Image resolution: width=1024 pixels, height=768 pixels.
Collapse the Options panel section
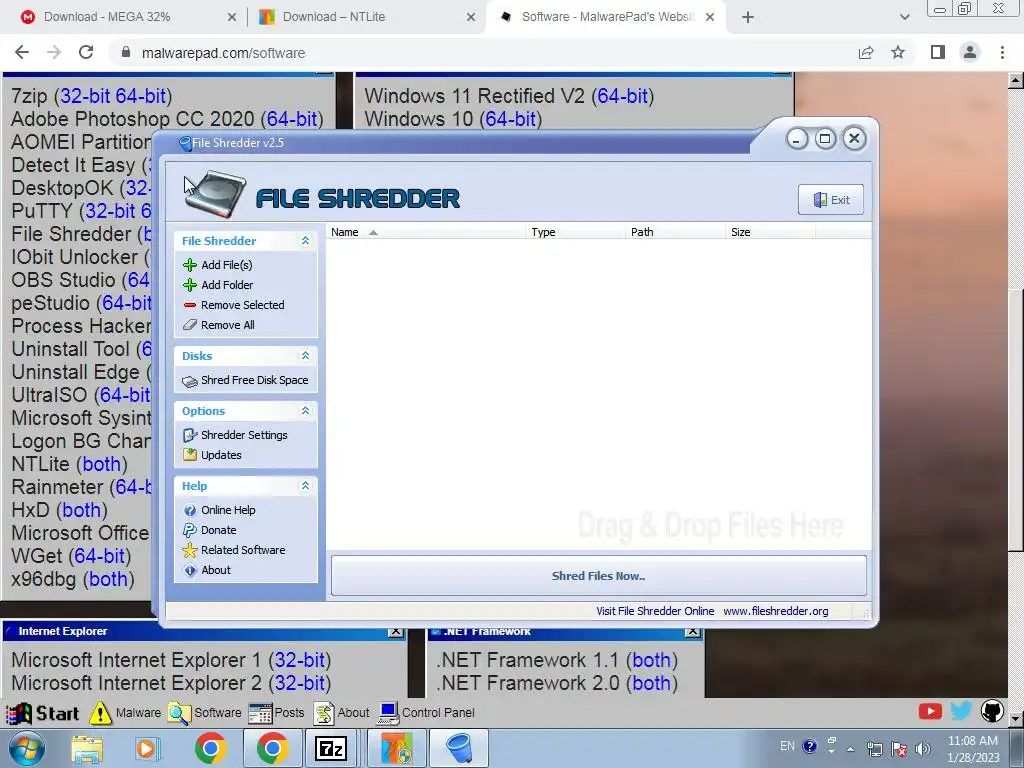tap(305, 411)
